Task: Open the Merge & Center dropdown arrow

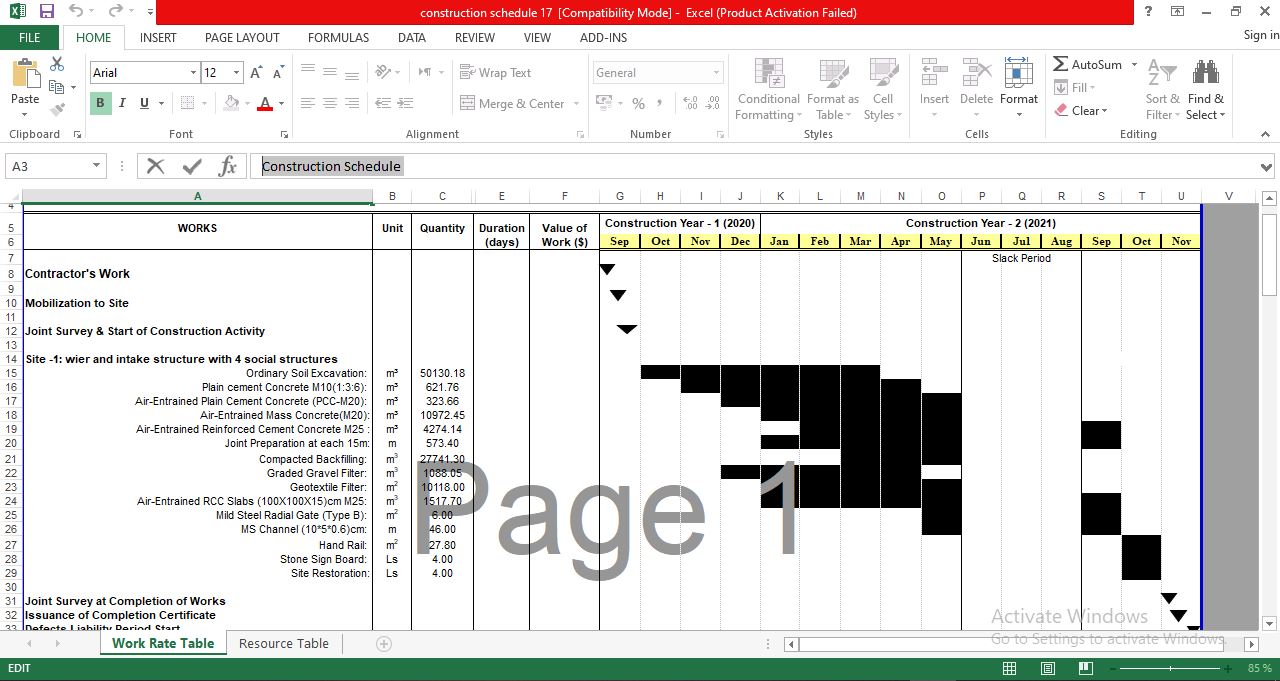Action: tap(578, 103)
